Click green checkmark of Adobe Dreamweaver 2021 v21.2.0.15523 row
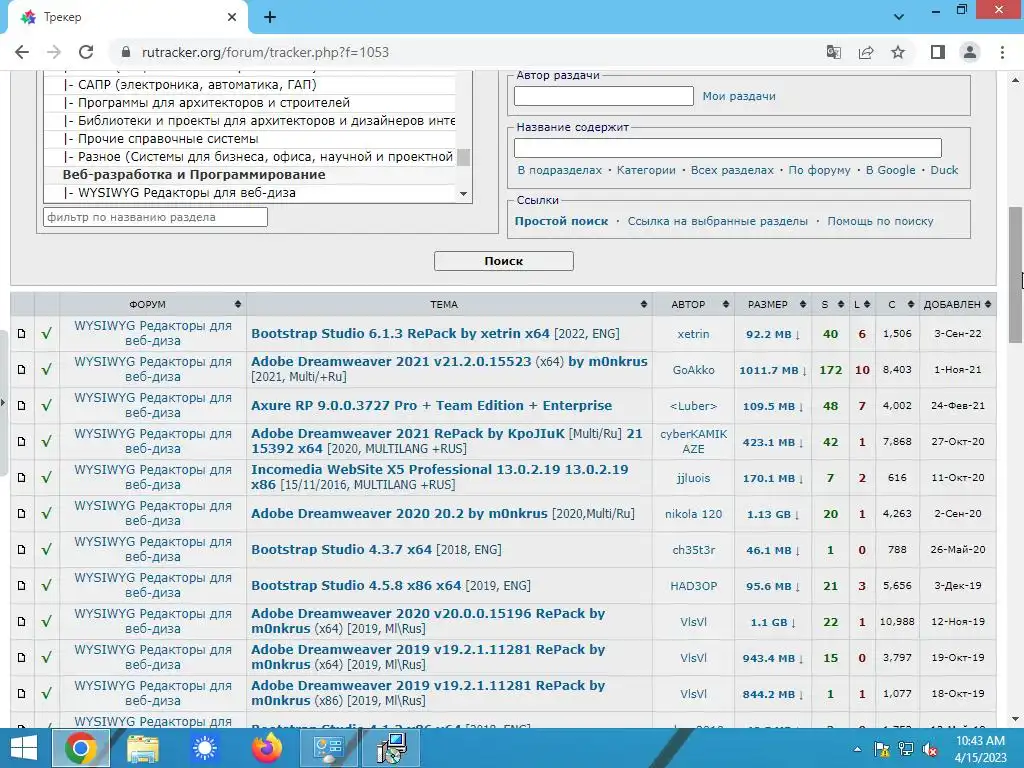Viewport: 1024px width, 768px height. click(46, 370)
